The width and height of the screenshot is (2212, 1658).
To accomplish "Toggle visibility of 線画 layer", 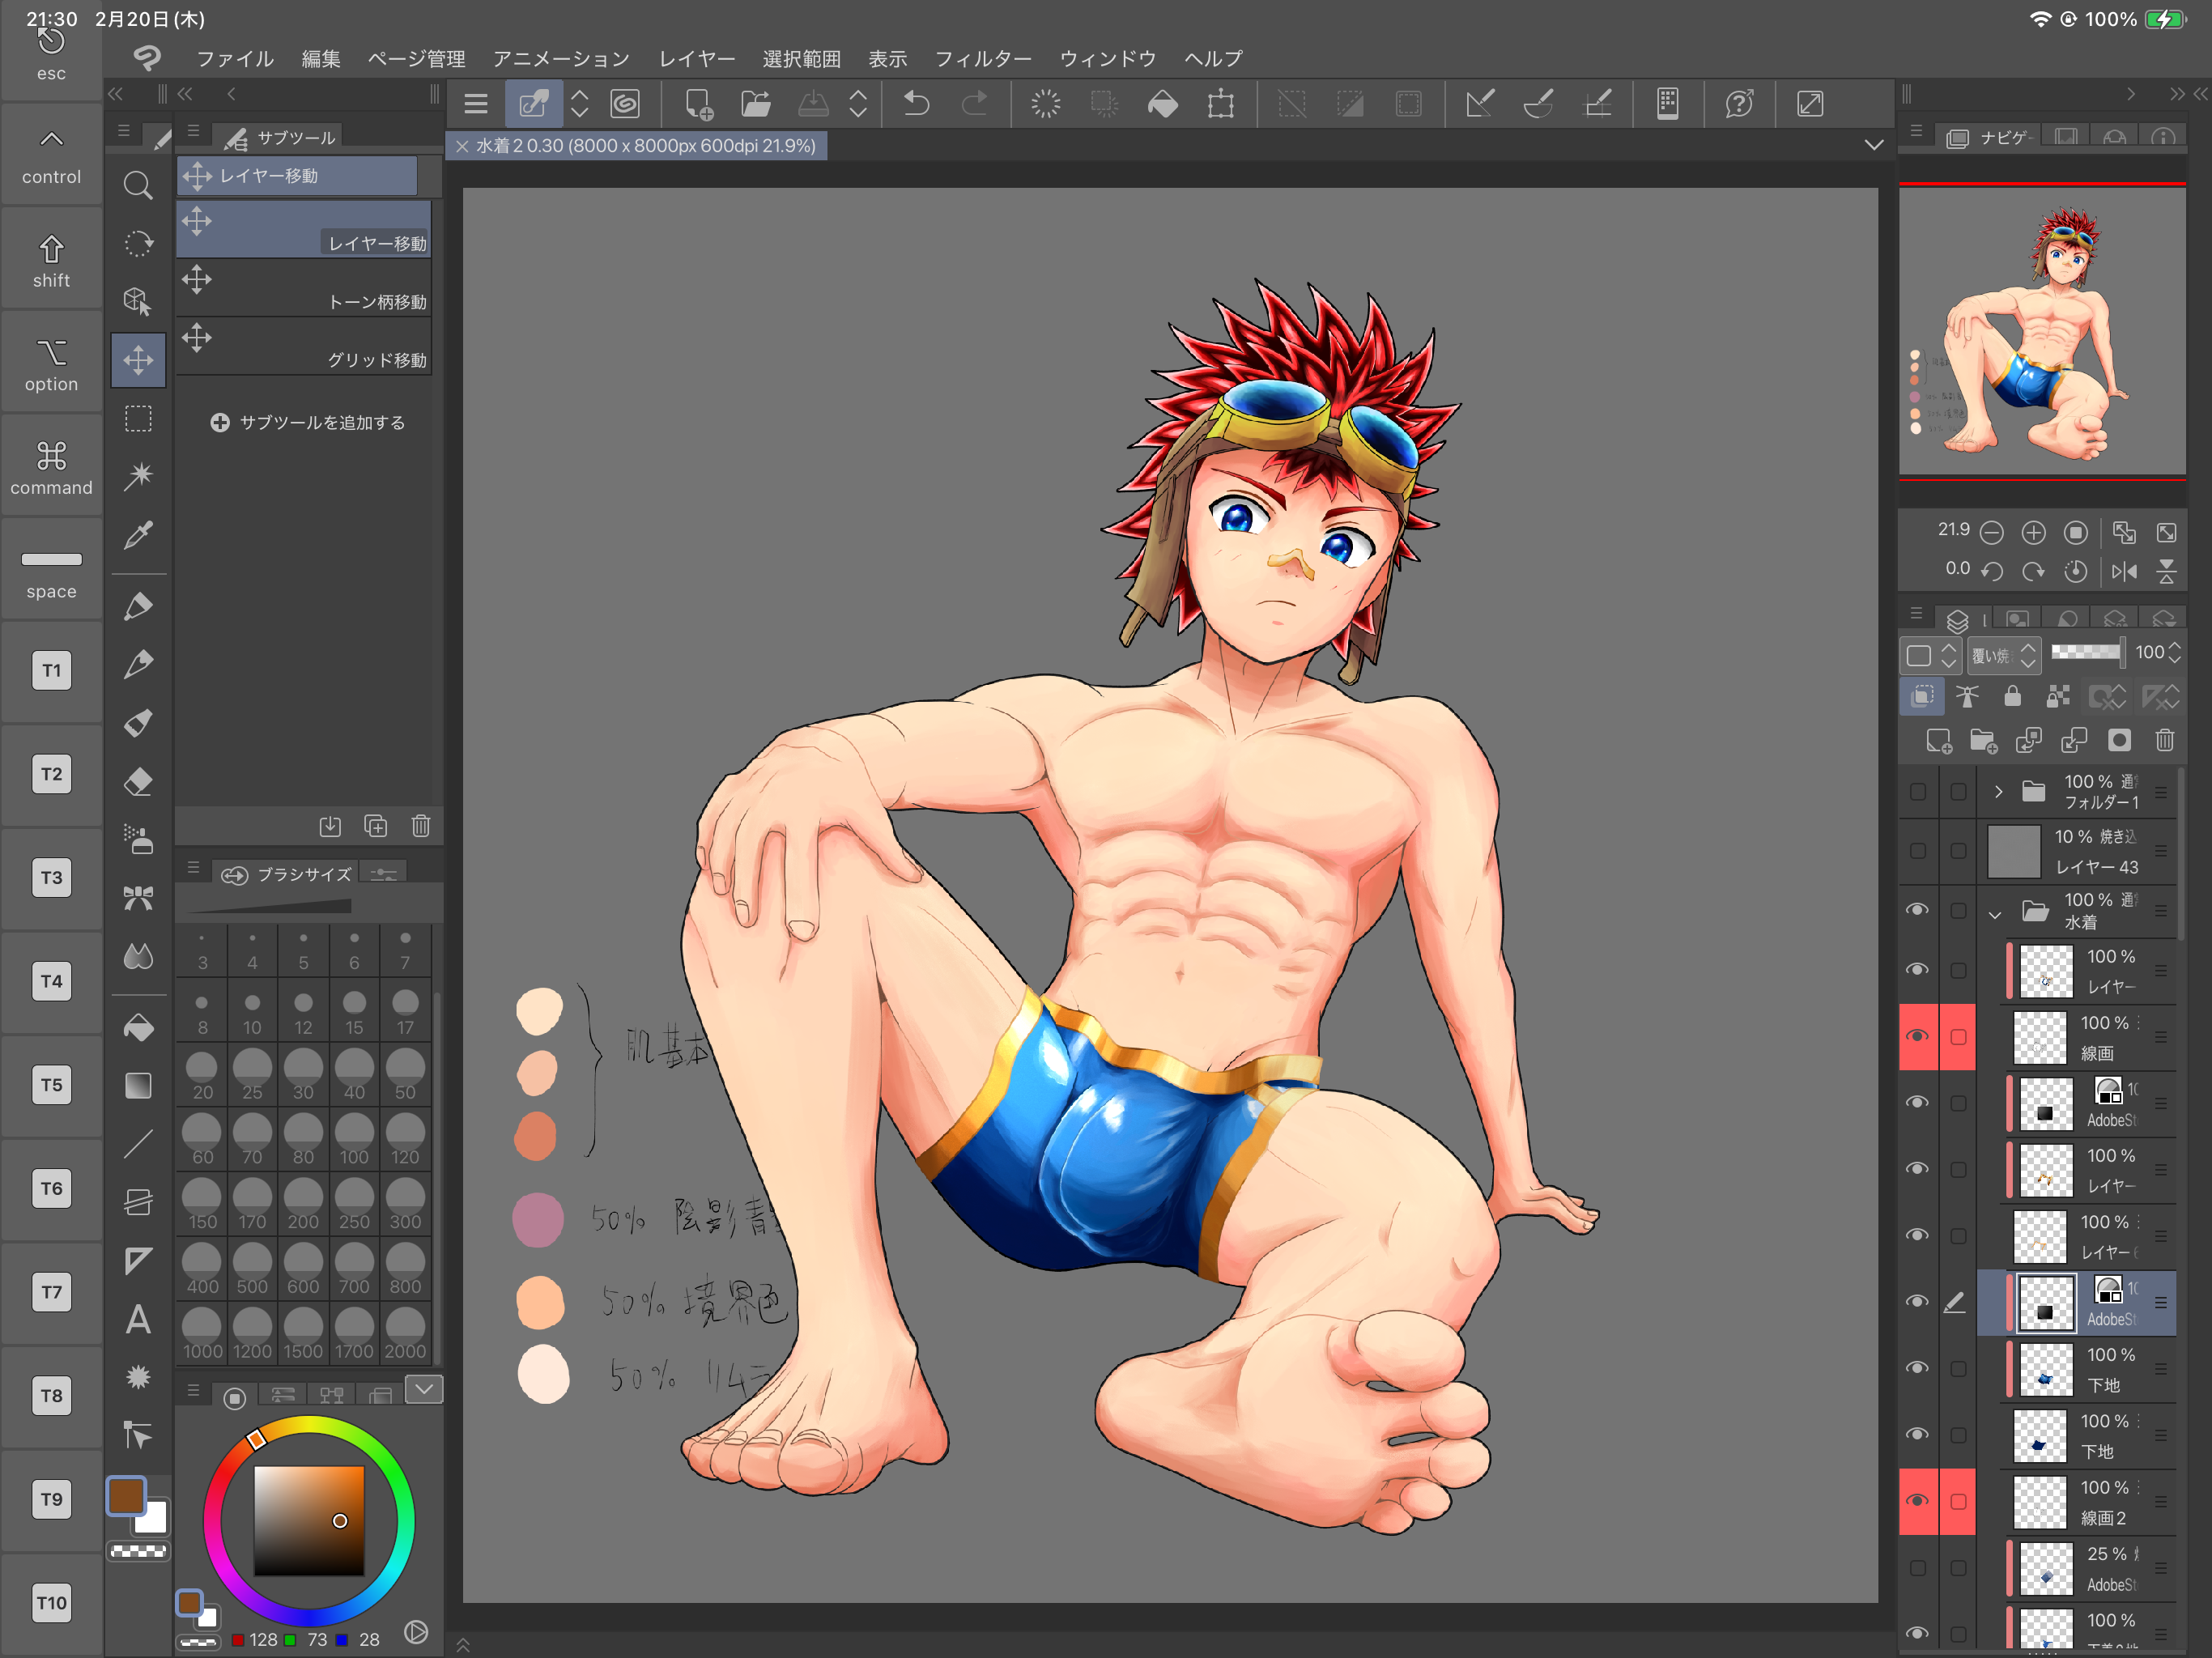I will (x=1917, y=1037).
